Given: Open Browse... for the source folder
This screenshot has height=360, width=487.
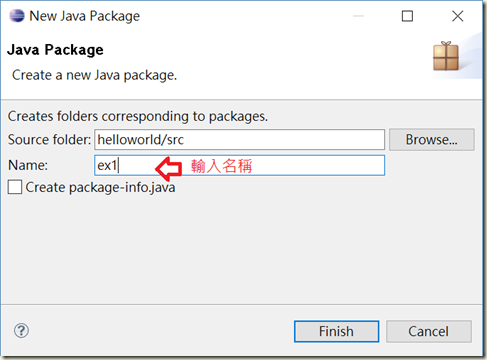Looking at the screenshot, I should point(432,140).
